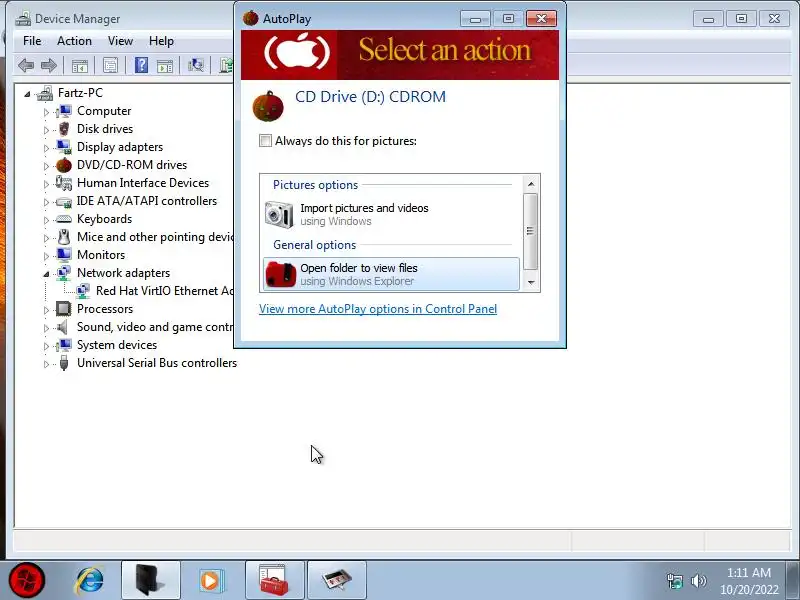
Task: Select the Sound, video and game controllers speaker icon
Action: pos(63,327)
